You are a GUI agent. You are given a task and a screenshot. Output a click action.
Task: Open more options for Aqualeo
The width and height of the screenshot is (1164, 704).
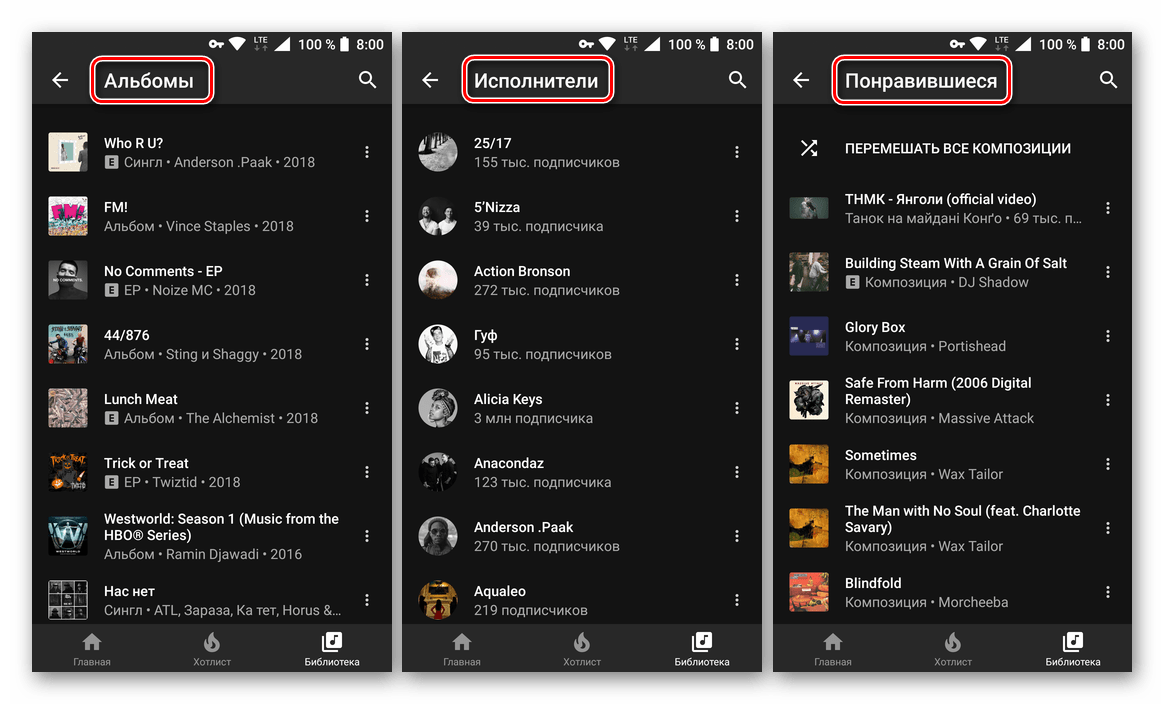point(736,599)
